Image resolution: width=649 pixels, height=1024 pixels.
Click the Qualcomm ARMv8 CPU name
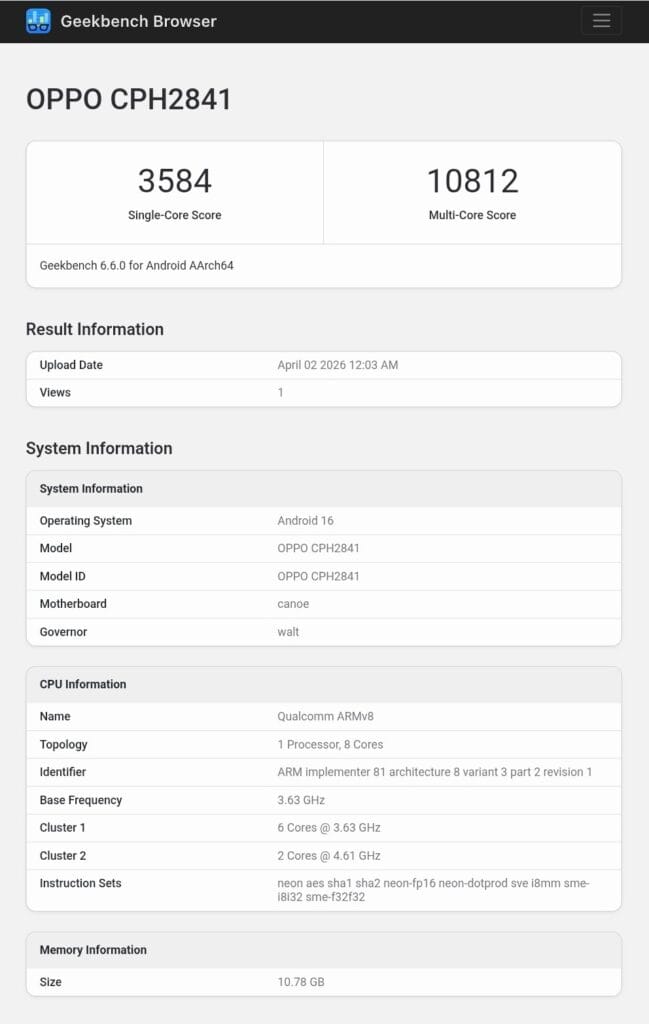pos(325,717)
